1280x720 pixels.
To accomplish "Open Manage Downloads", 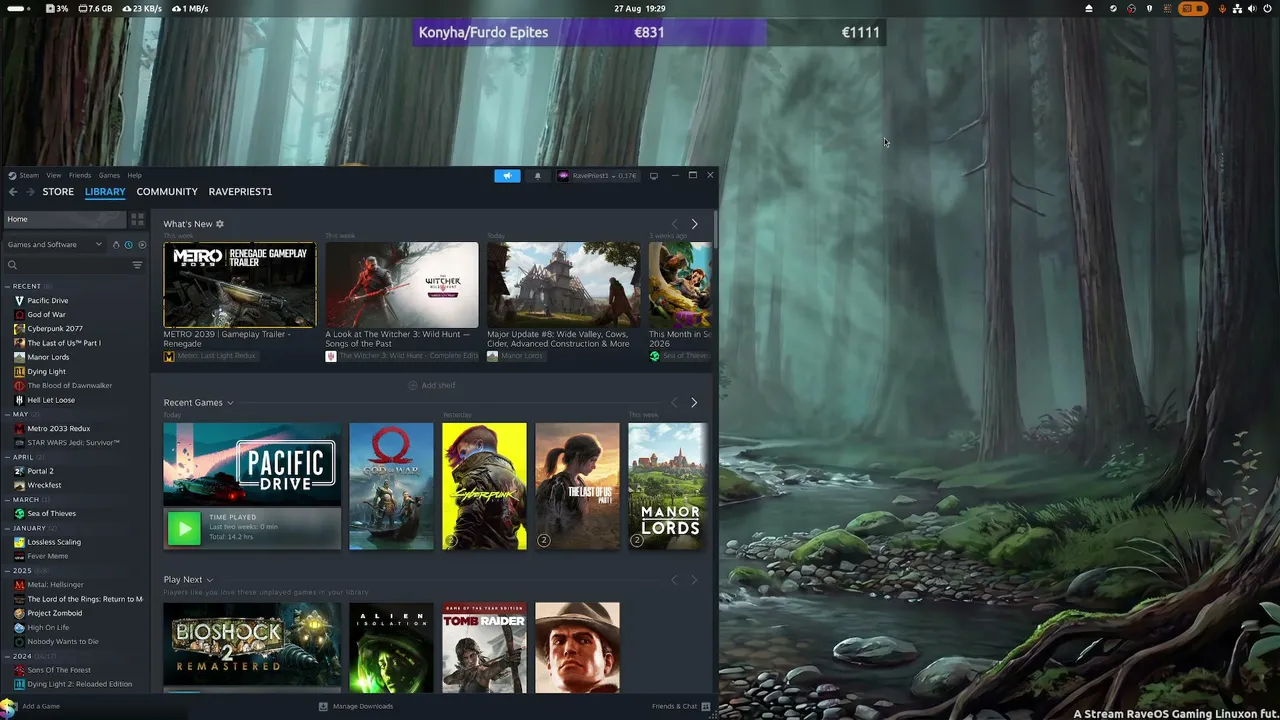I will 356,706.
